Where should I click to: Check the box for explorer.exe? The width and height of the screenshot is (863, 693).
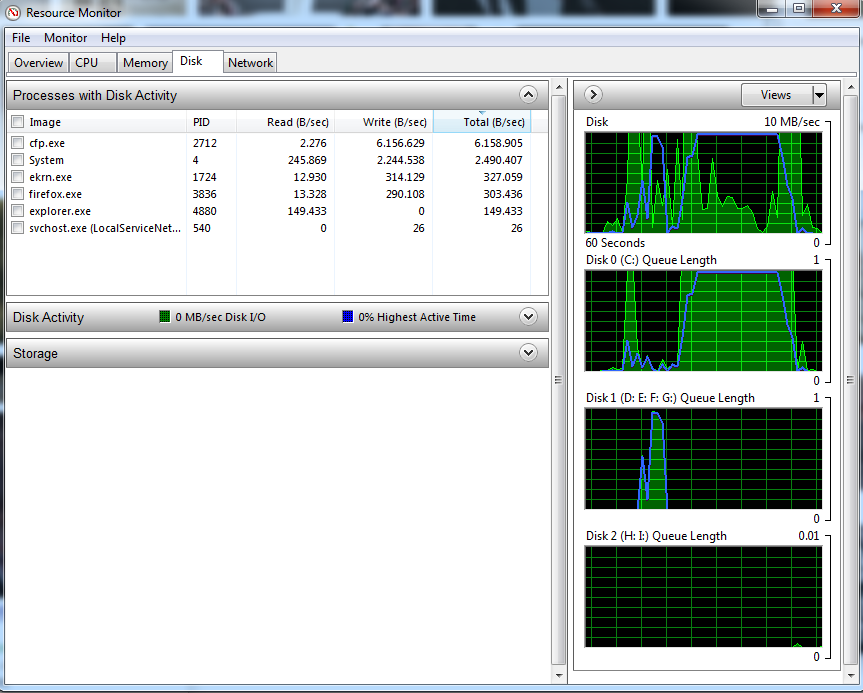pos(18,211)
